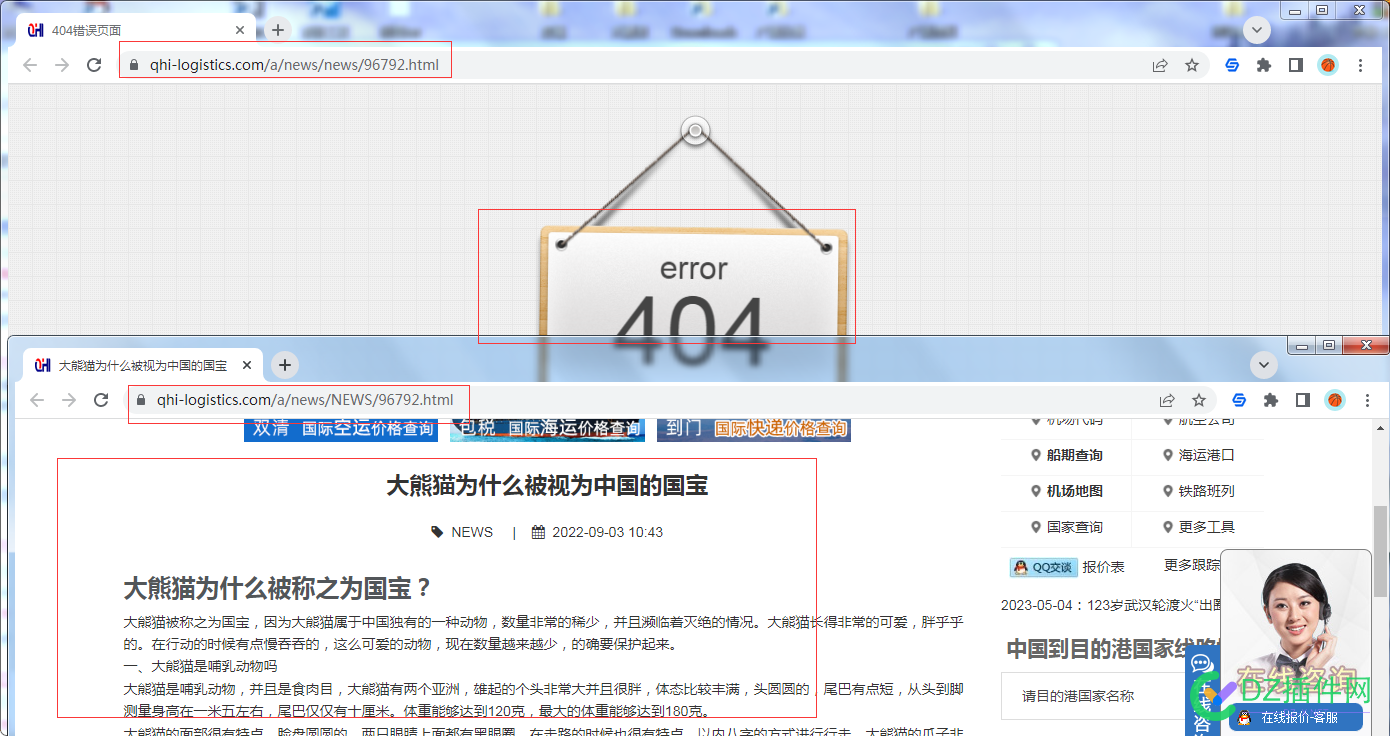Click the 请目的港国家名称 input field

[1092, 696]
